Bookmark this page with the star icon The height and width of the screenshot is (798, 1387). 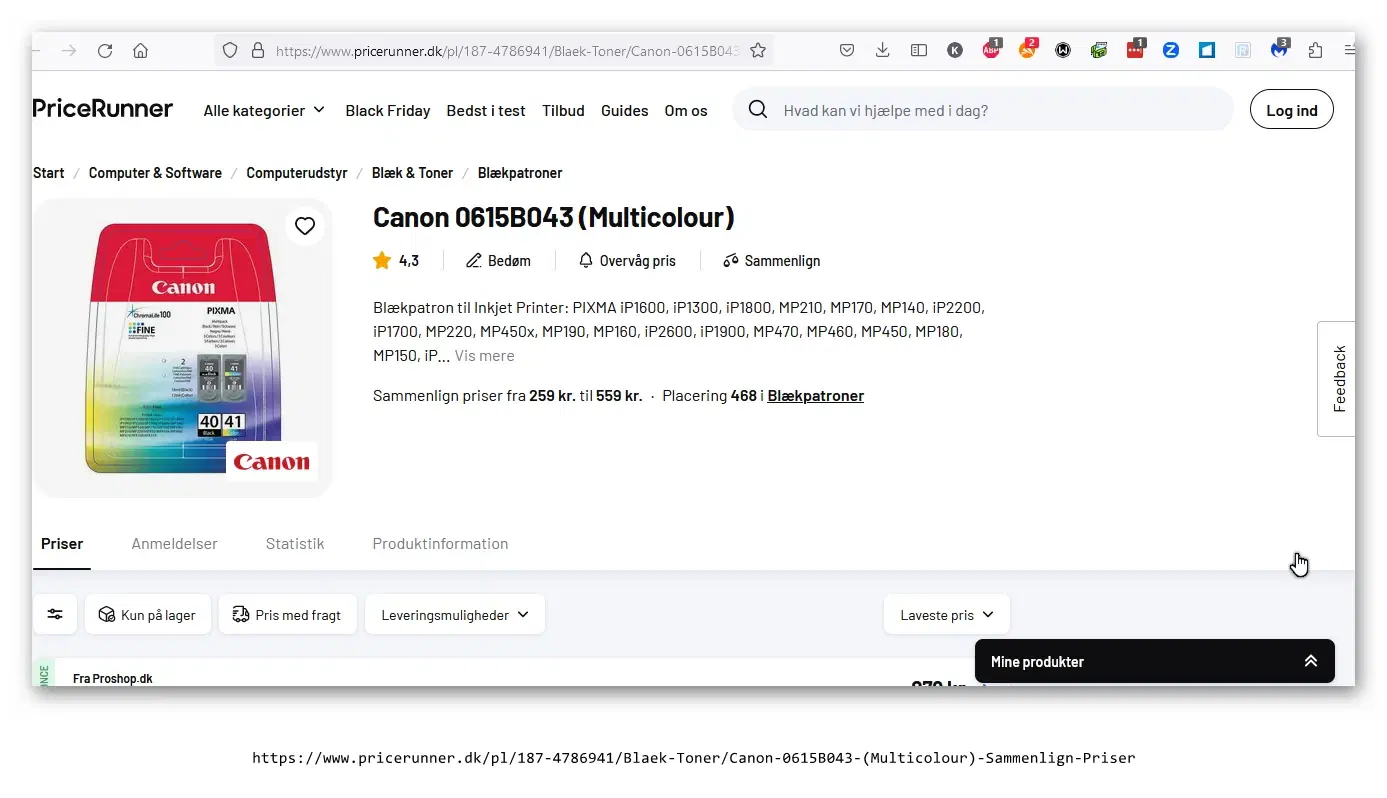758,50
